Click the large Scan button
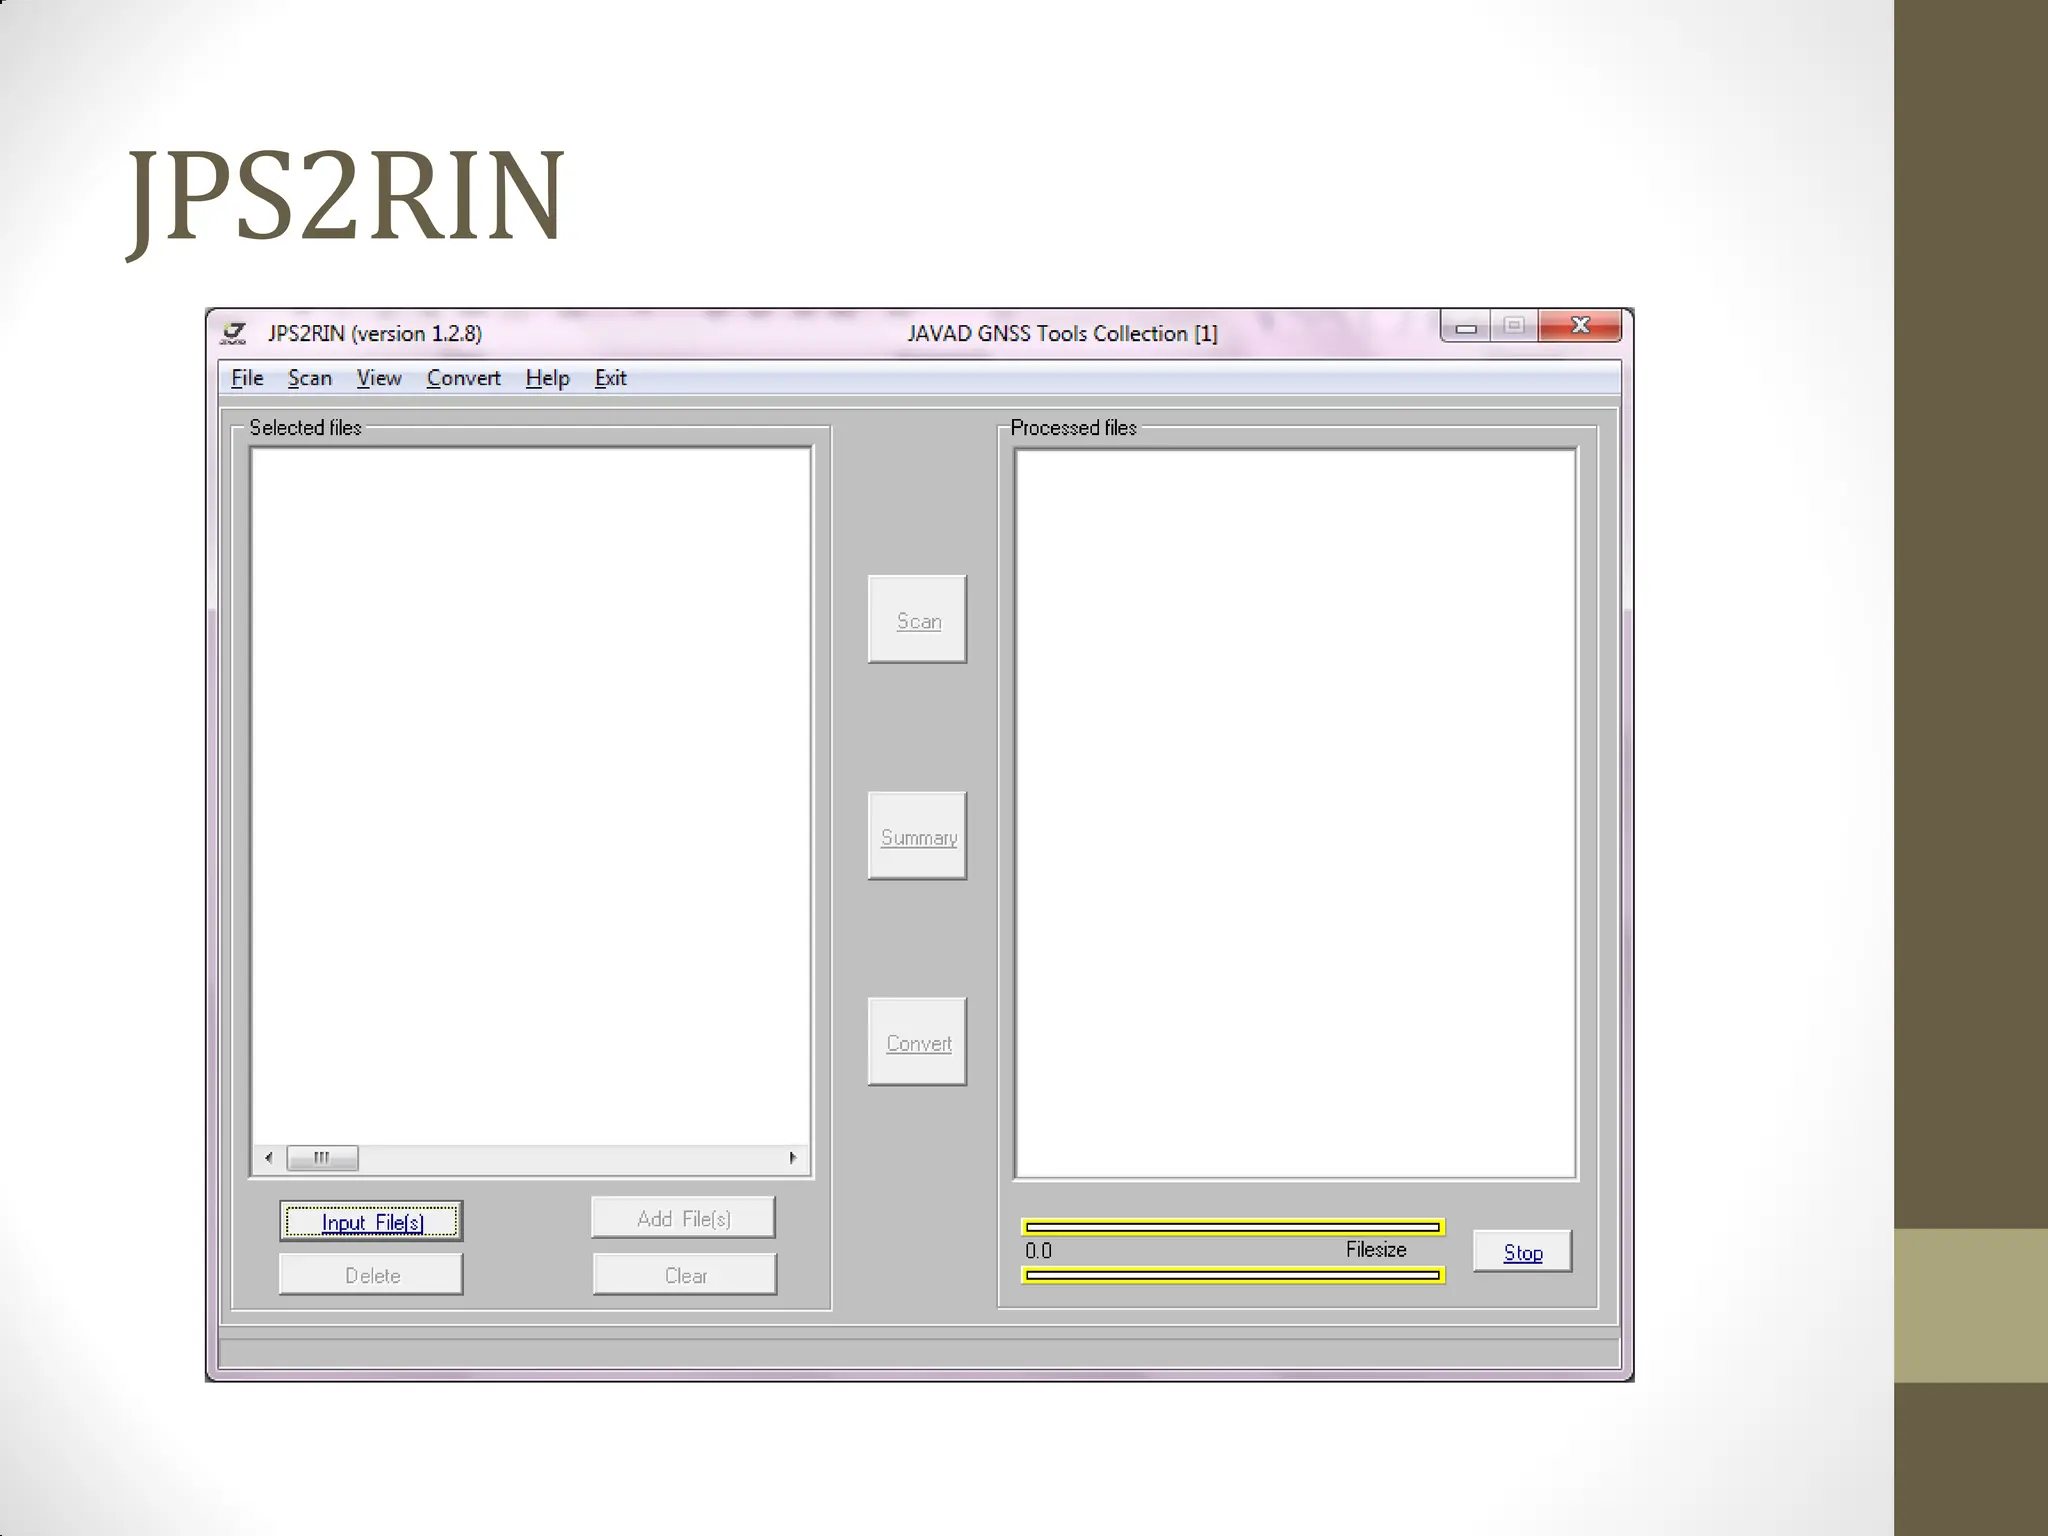The image size is (2048, 1536). tap(917, 620)
